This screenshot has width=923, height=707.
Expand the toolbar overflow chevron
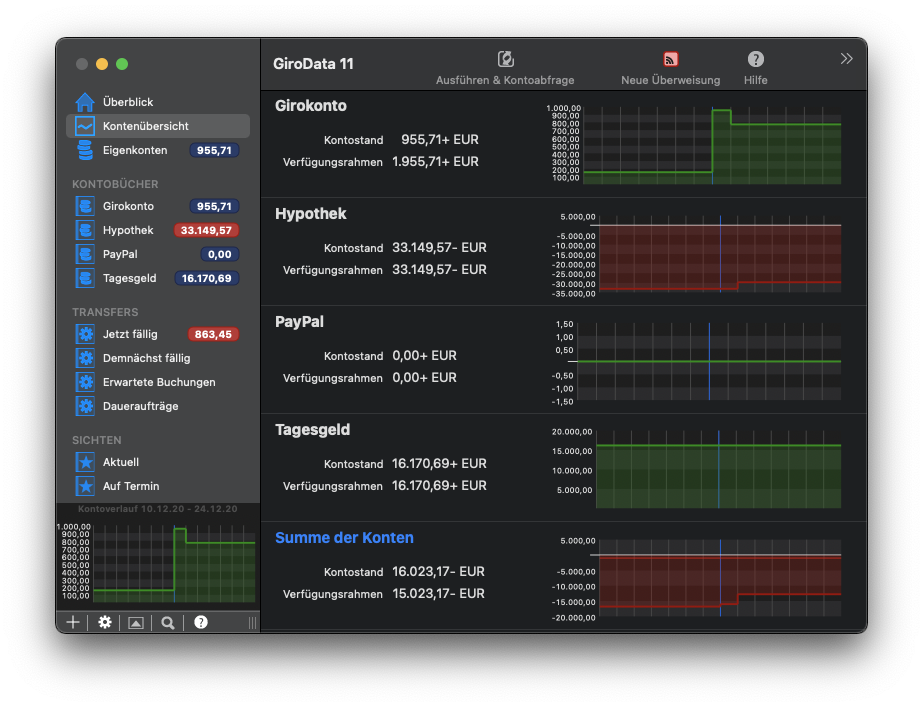pyautogui.click(x=846, y=59)
